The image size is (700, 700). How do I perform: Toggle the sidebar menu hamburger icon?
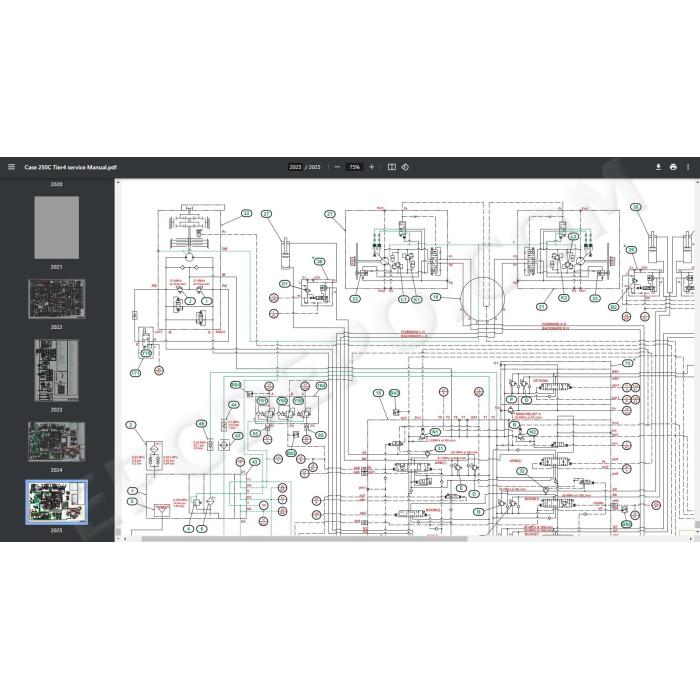point(12,167)
